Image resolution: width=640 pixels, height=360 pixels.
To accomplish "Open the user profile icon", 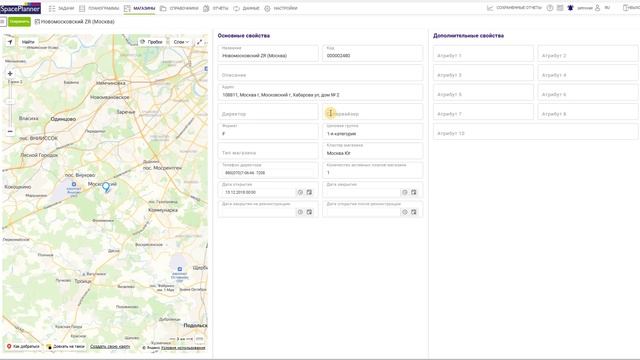I will 597,8.
